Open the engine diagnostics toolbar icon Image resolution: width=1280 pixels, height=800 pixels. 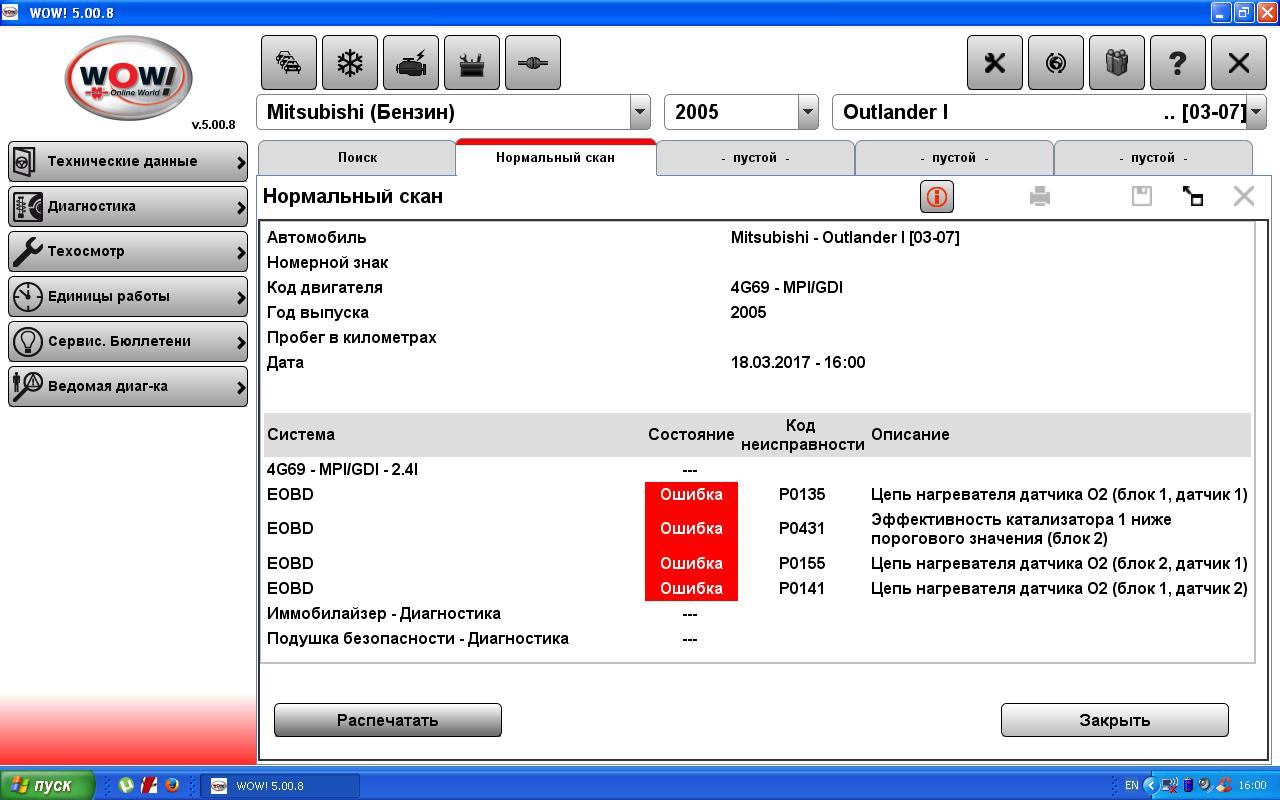pyautogui.click(x=411, y=63)
